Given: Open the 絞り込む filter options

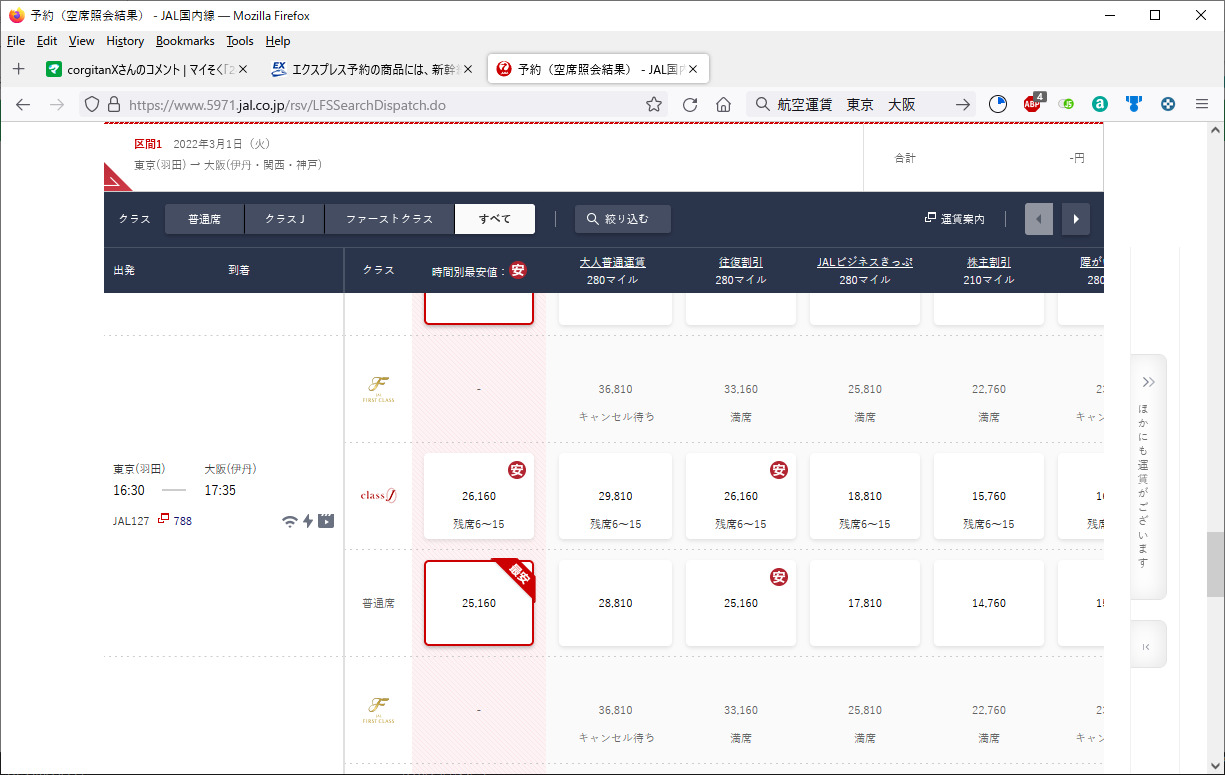Looking at the screenshot, I should [x=622, y=219].
